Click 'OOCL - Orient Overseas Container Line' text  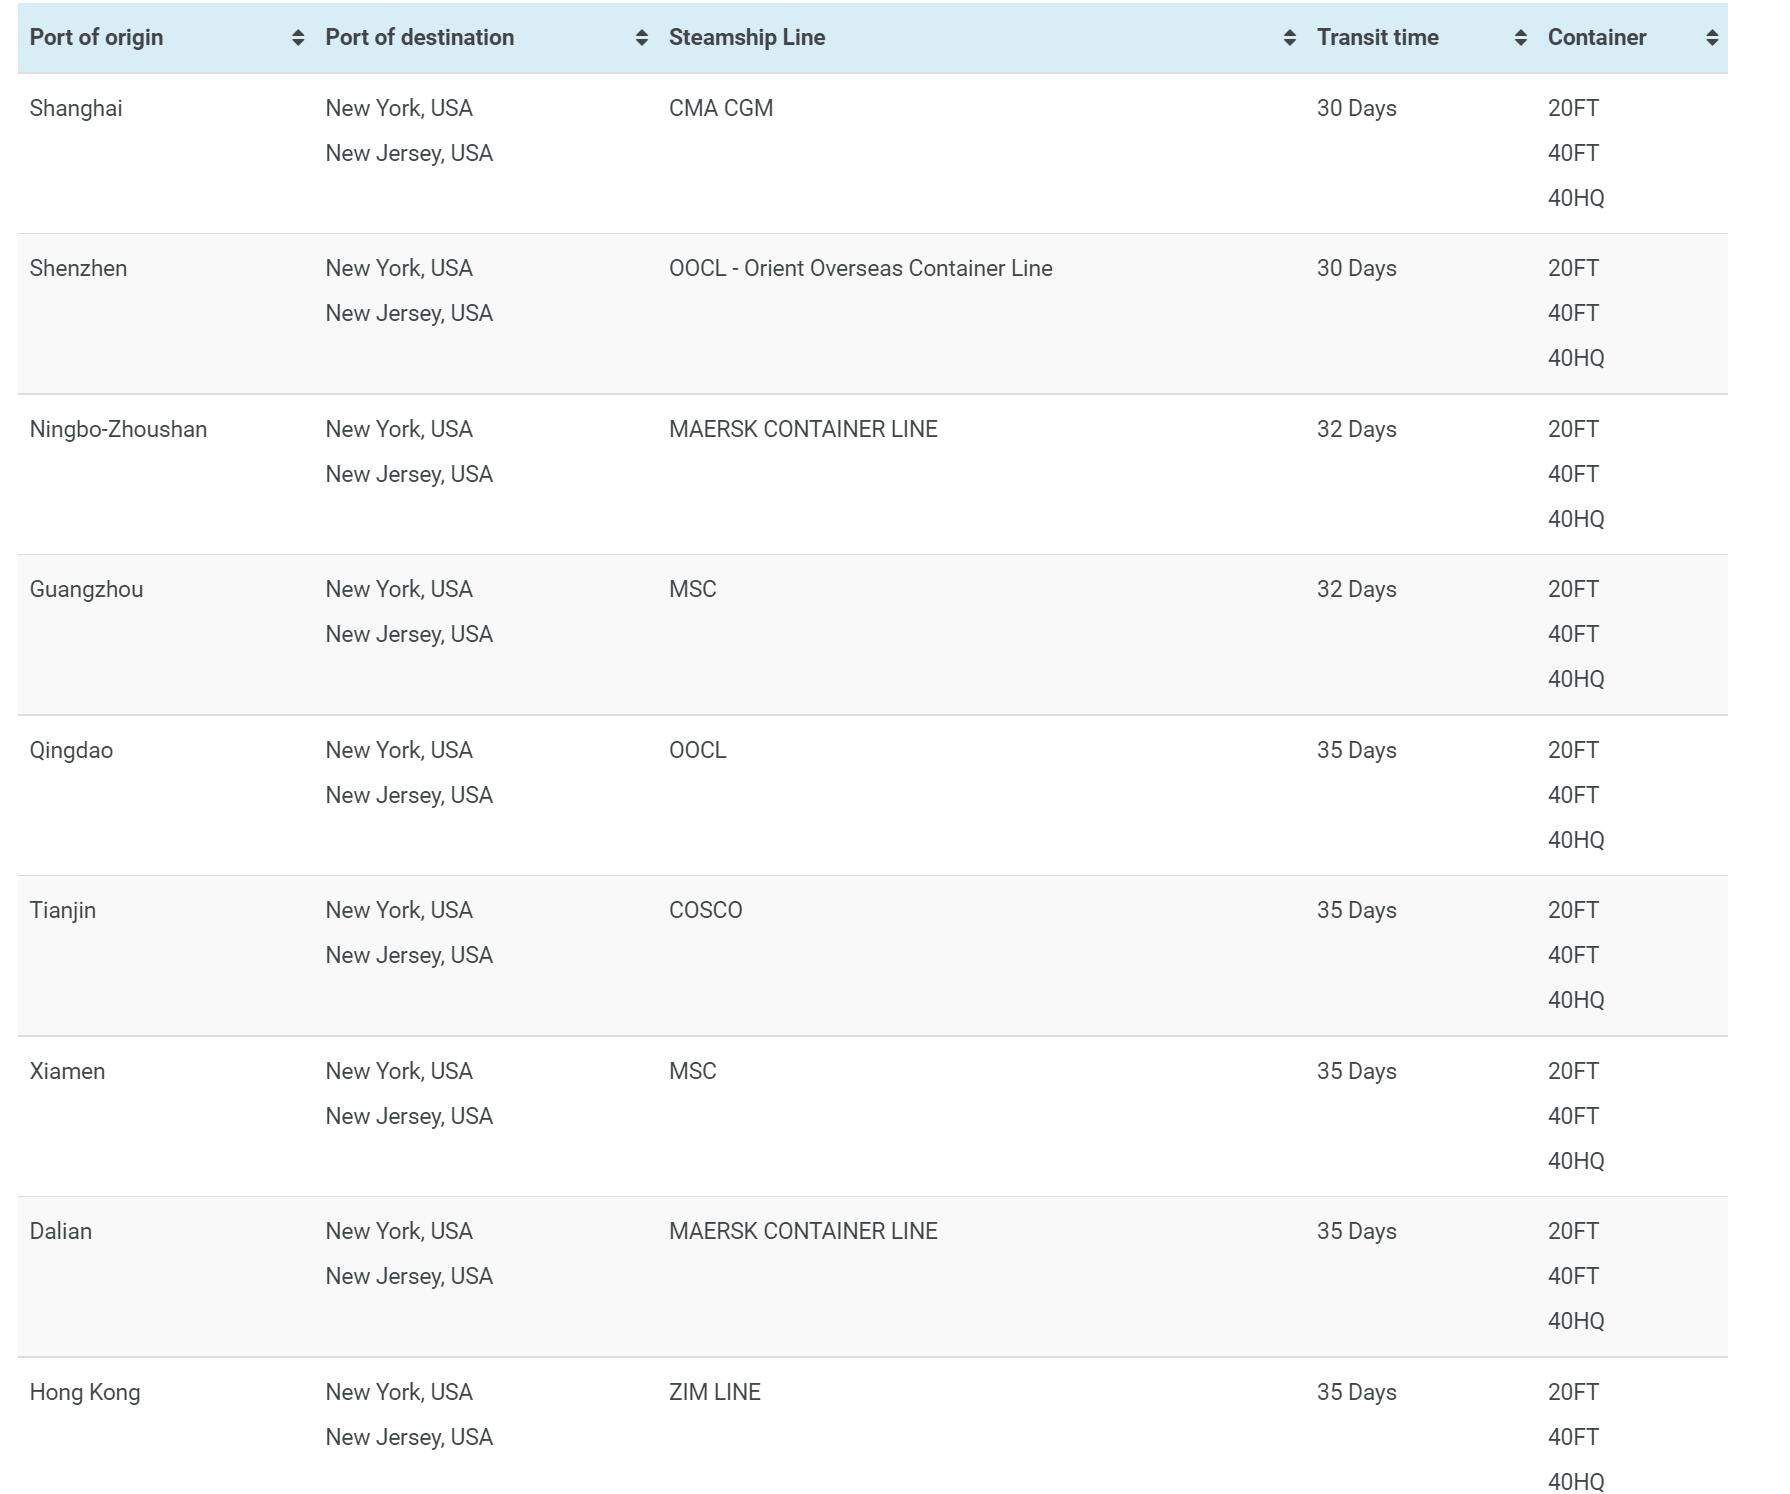(860, 268)
